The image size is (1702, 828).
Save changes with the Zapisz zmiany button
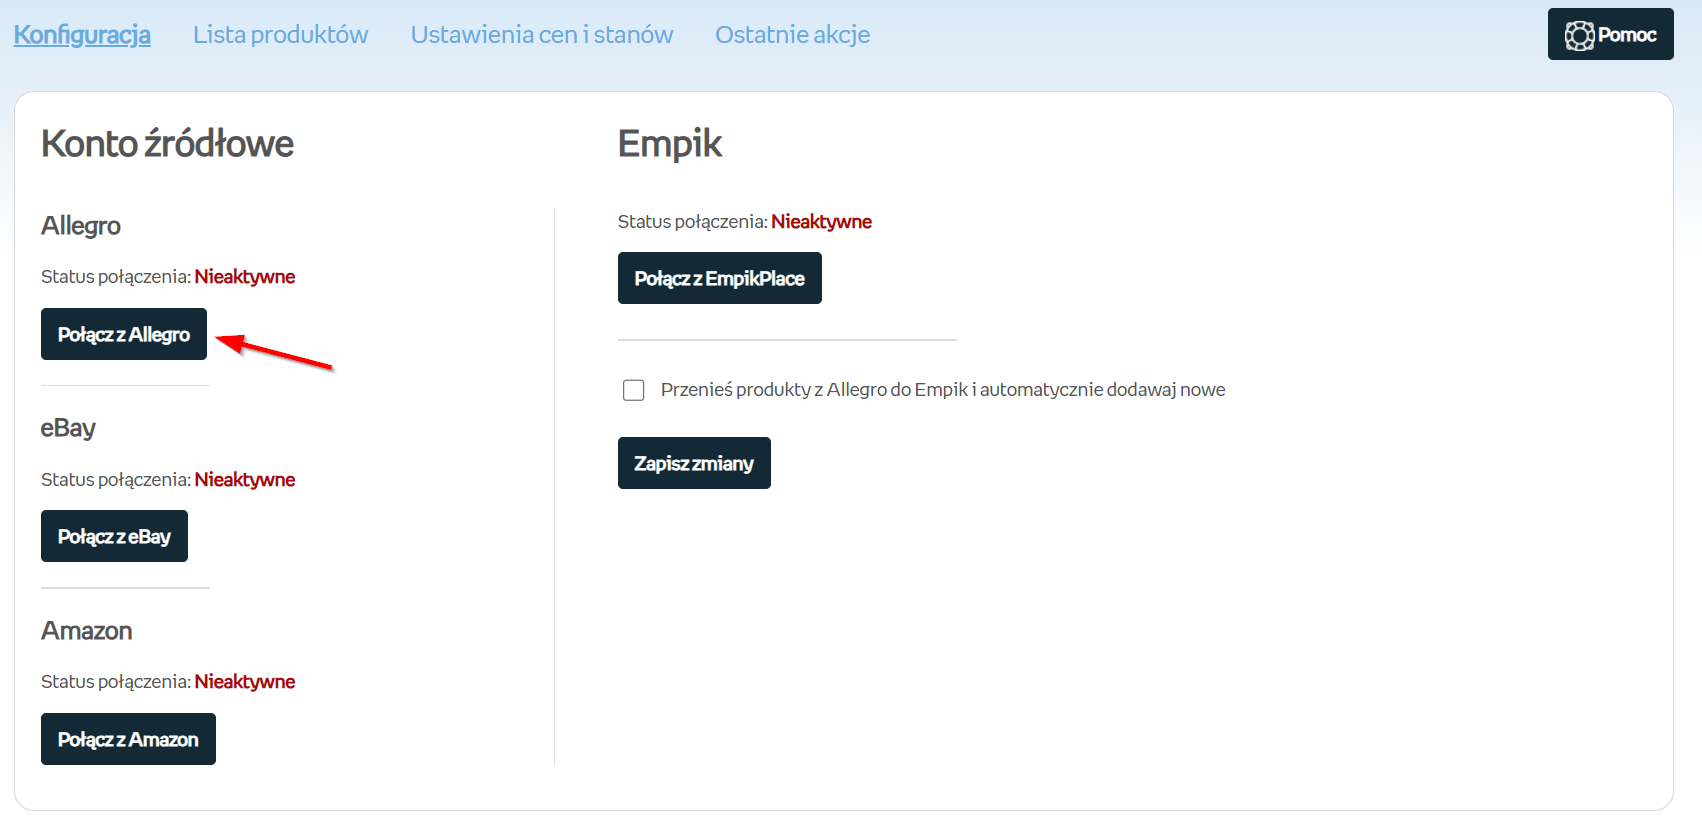coord(694,463)
